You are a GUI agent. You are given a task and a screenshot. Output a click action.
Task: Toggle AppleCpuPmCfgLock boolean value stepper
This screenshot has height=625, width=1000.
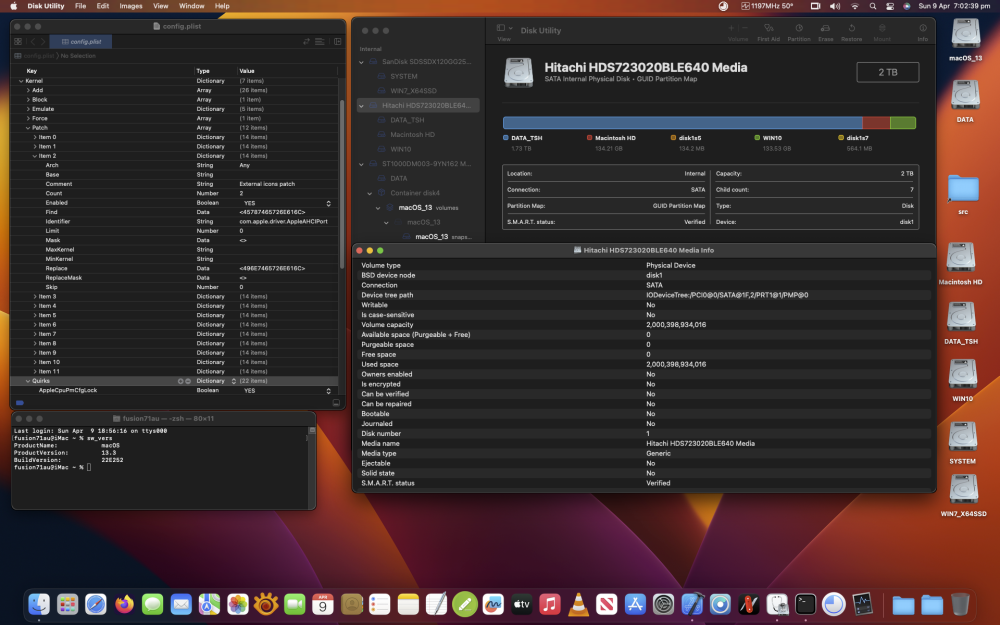coord(328,390)
